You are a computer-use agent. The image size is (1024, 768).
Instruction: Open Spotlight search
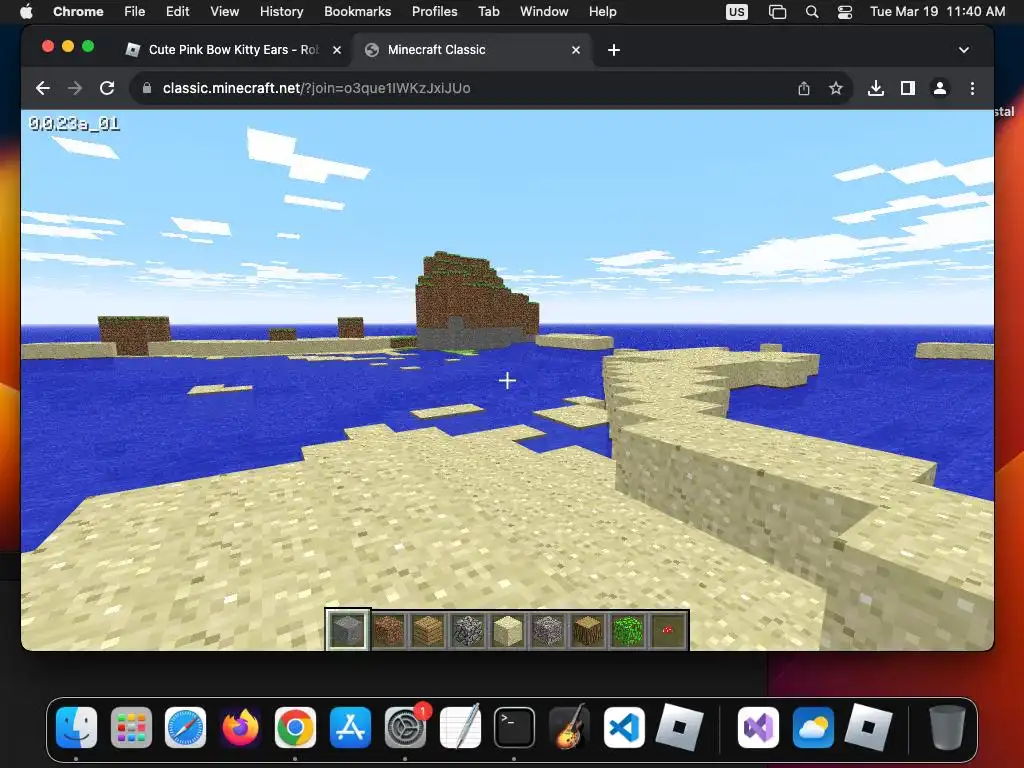[x=812, y=12]
